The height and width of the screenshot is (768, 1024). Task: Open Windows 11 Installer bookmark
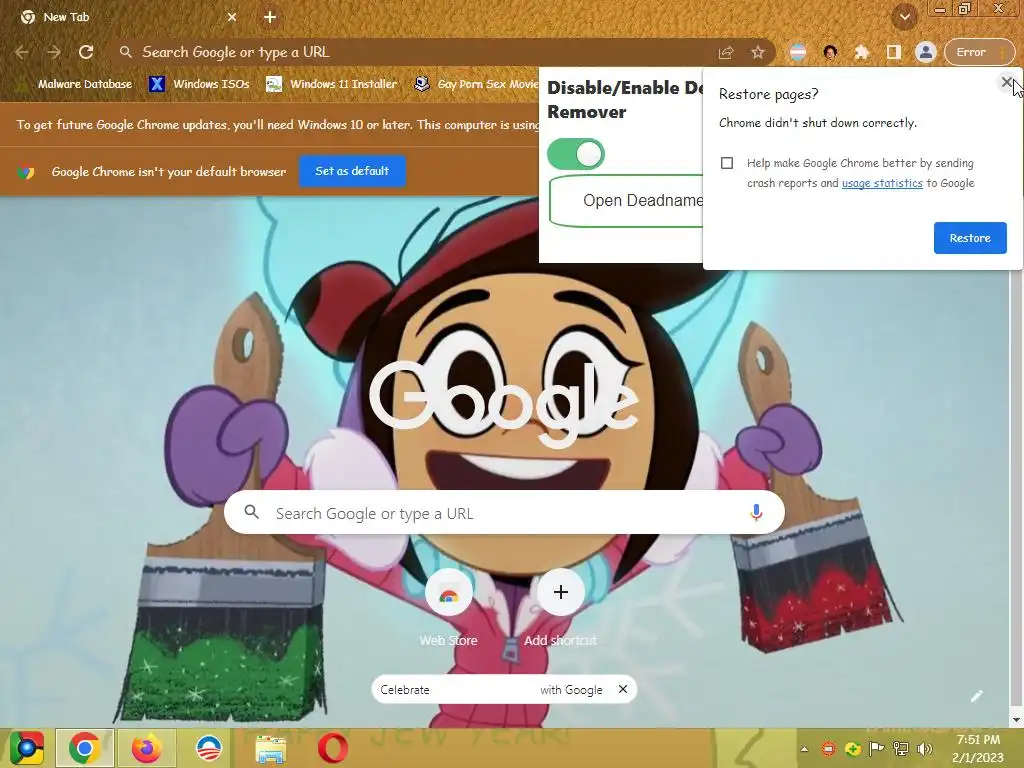click(332, 84)
